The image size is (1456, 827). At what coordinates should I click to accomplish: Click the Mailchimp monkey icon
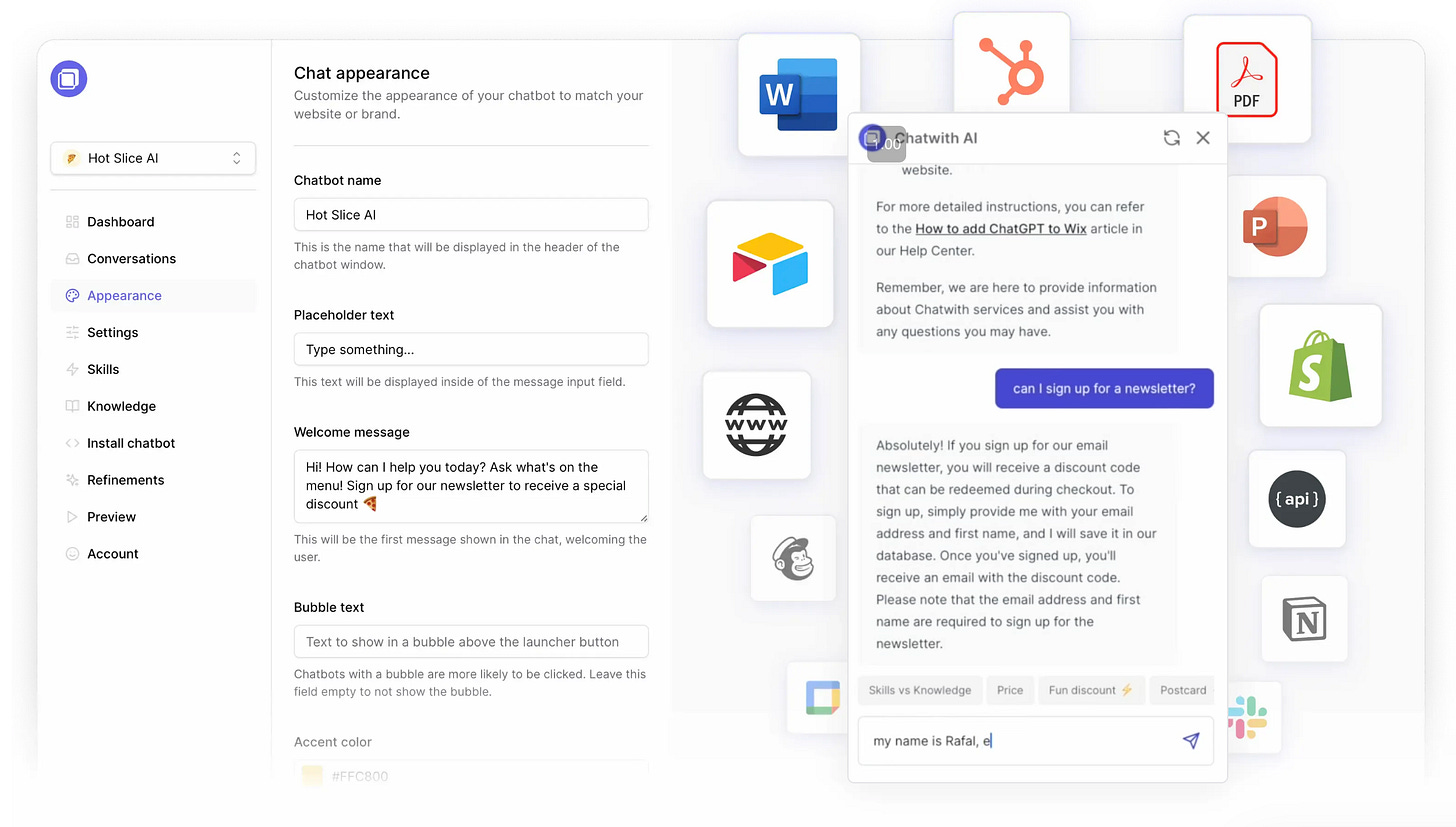[793, 558]
